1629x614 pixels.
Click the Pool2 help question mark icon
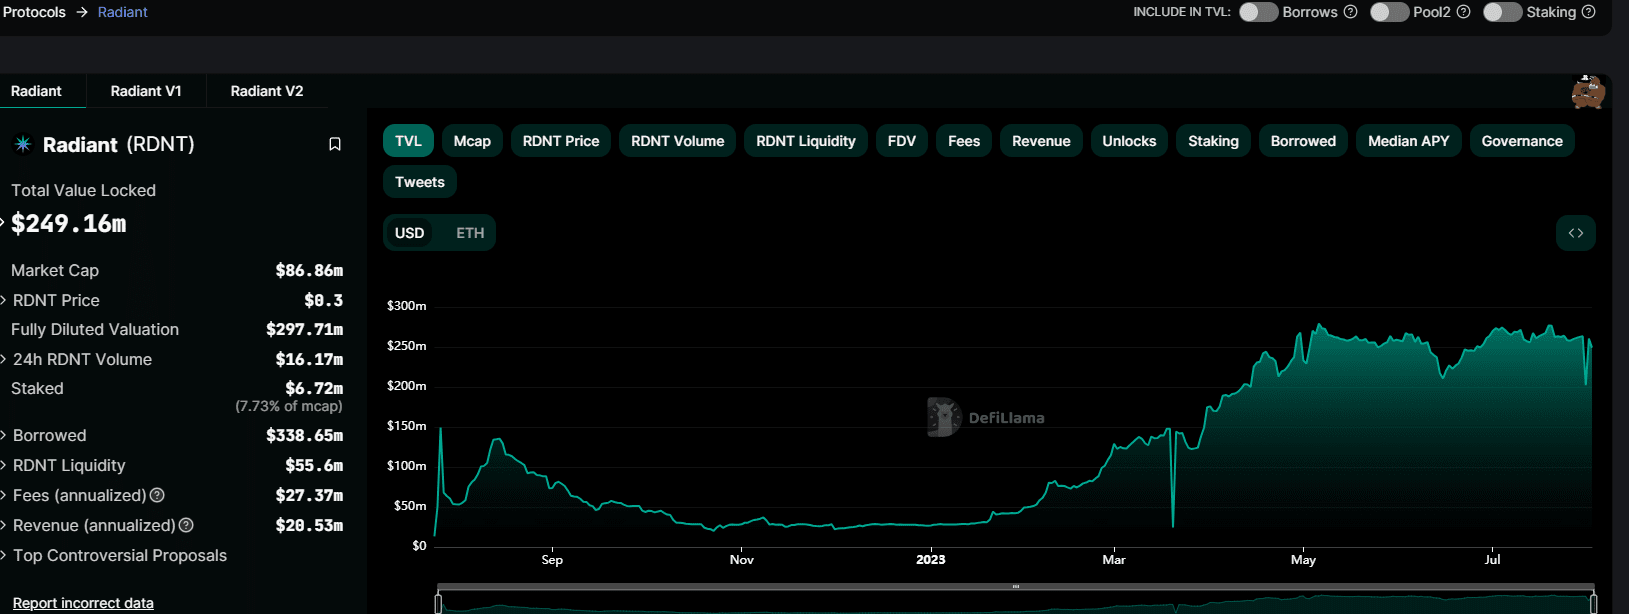point(1463,12)
